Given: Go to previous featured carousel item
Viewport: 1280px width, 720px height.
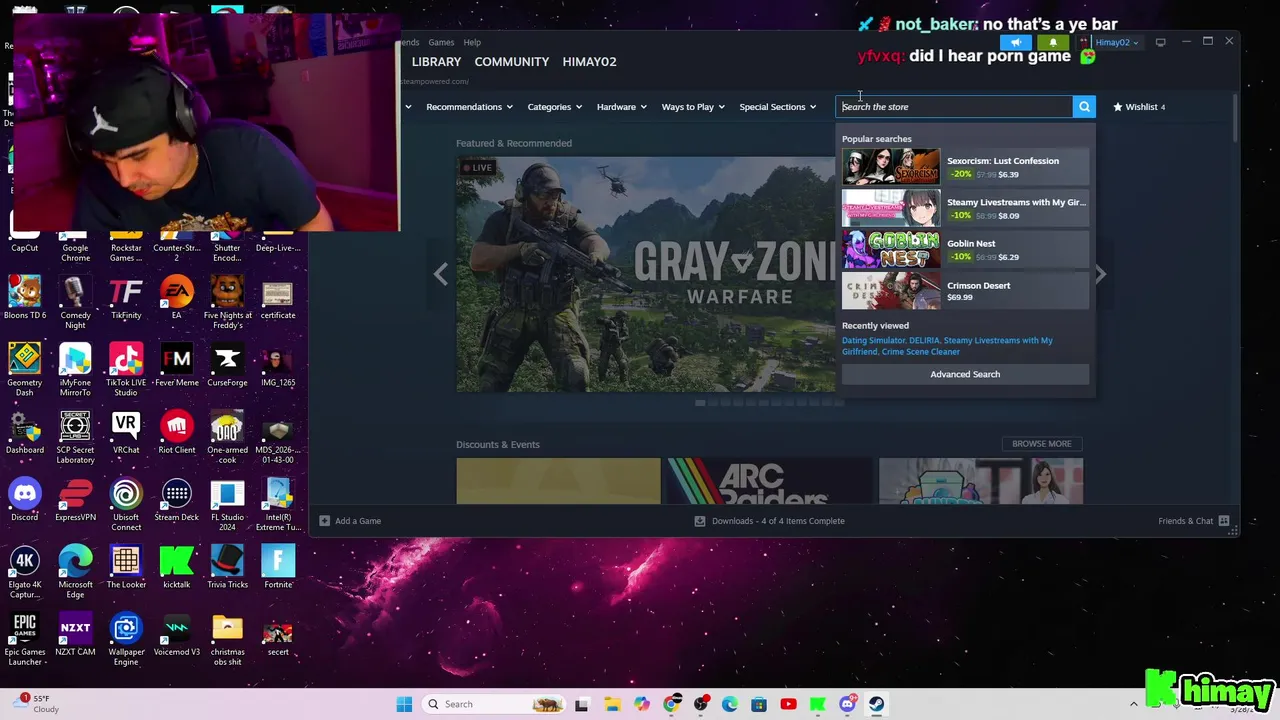Looking at the screenshot, I should click(x=441, y=274).
